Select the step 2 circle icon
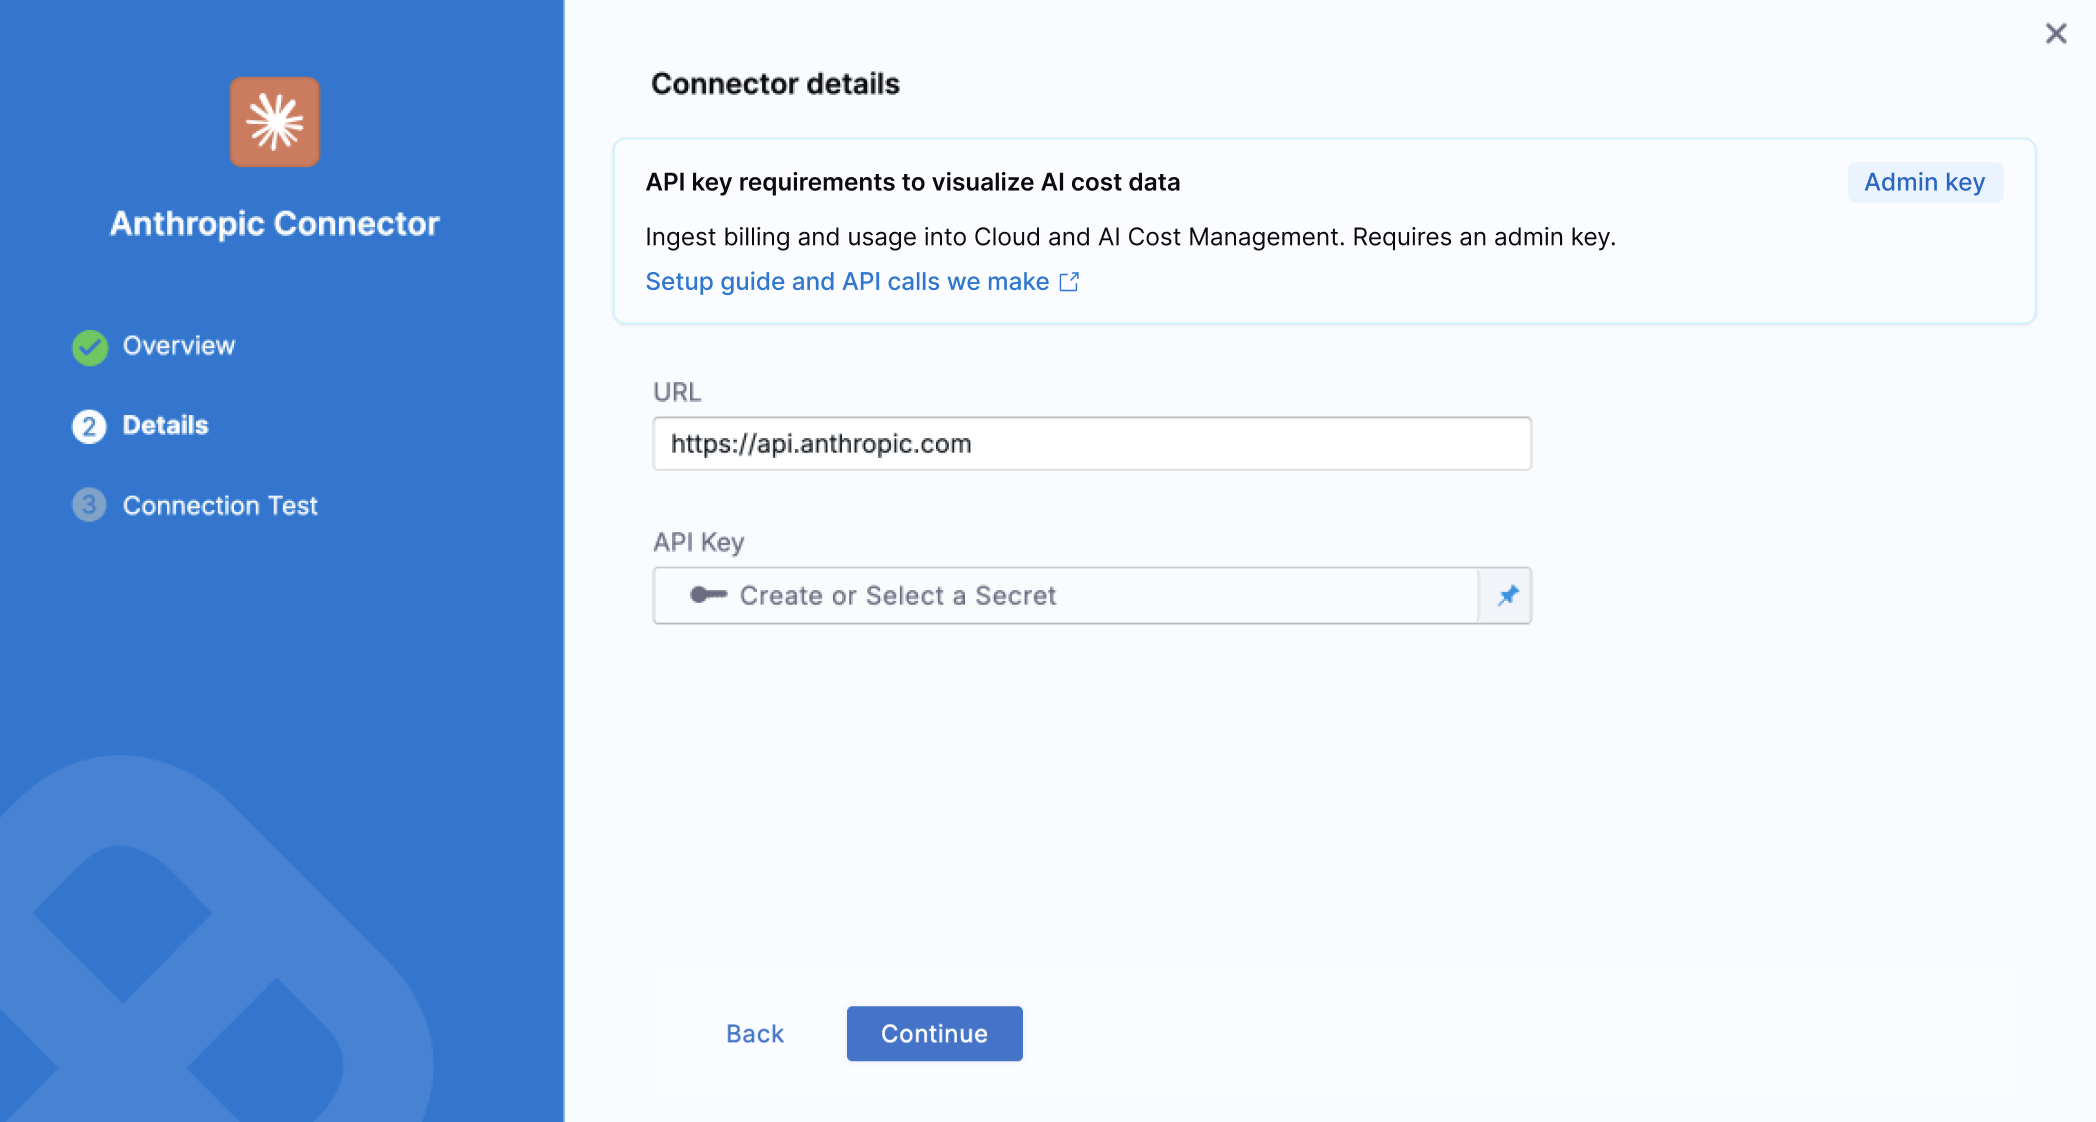 tap(89, 426)
